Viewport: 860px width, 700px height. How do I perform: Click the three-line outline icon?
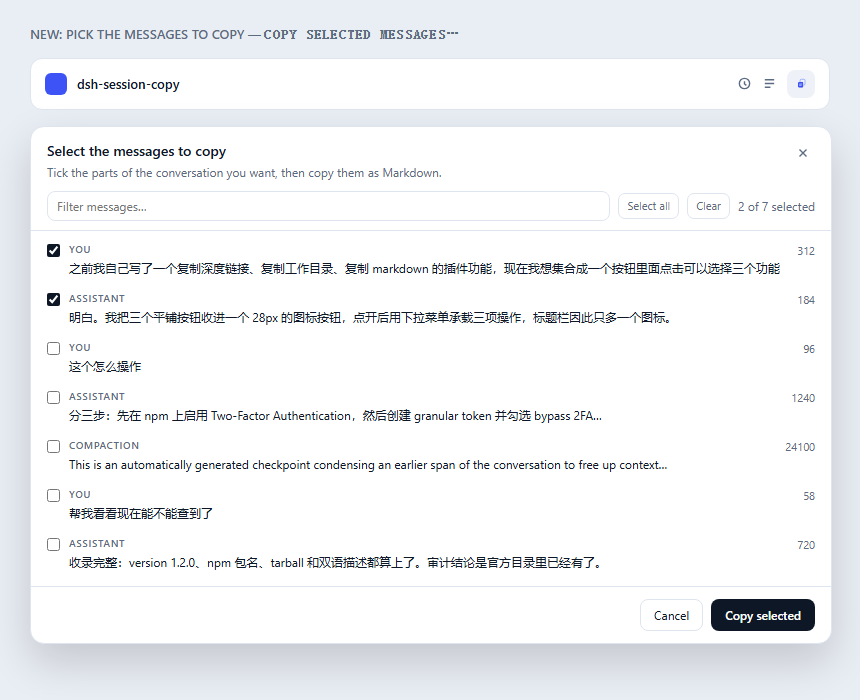pos(770,84)
